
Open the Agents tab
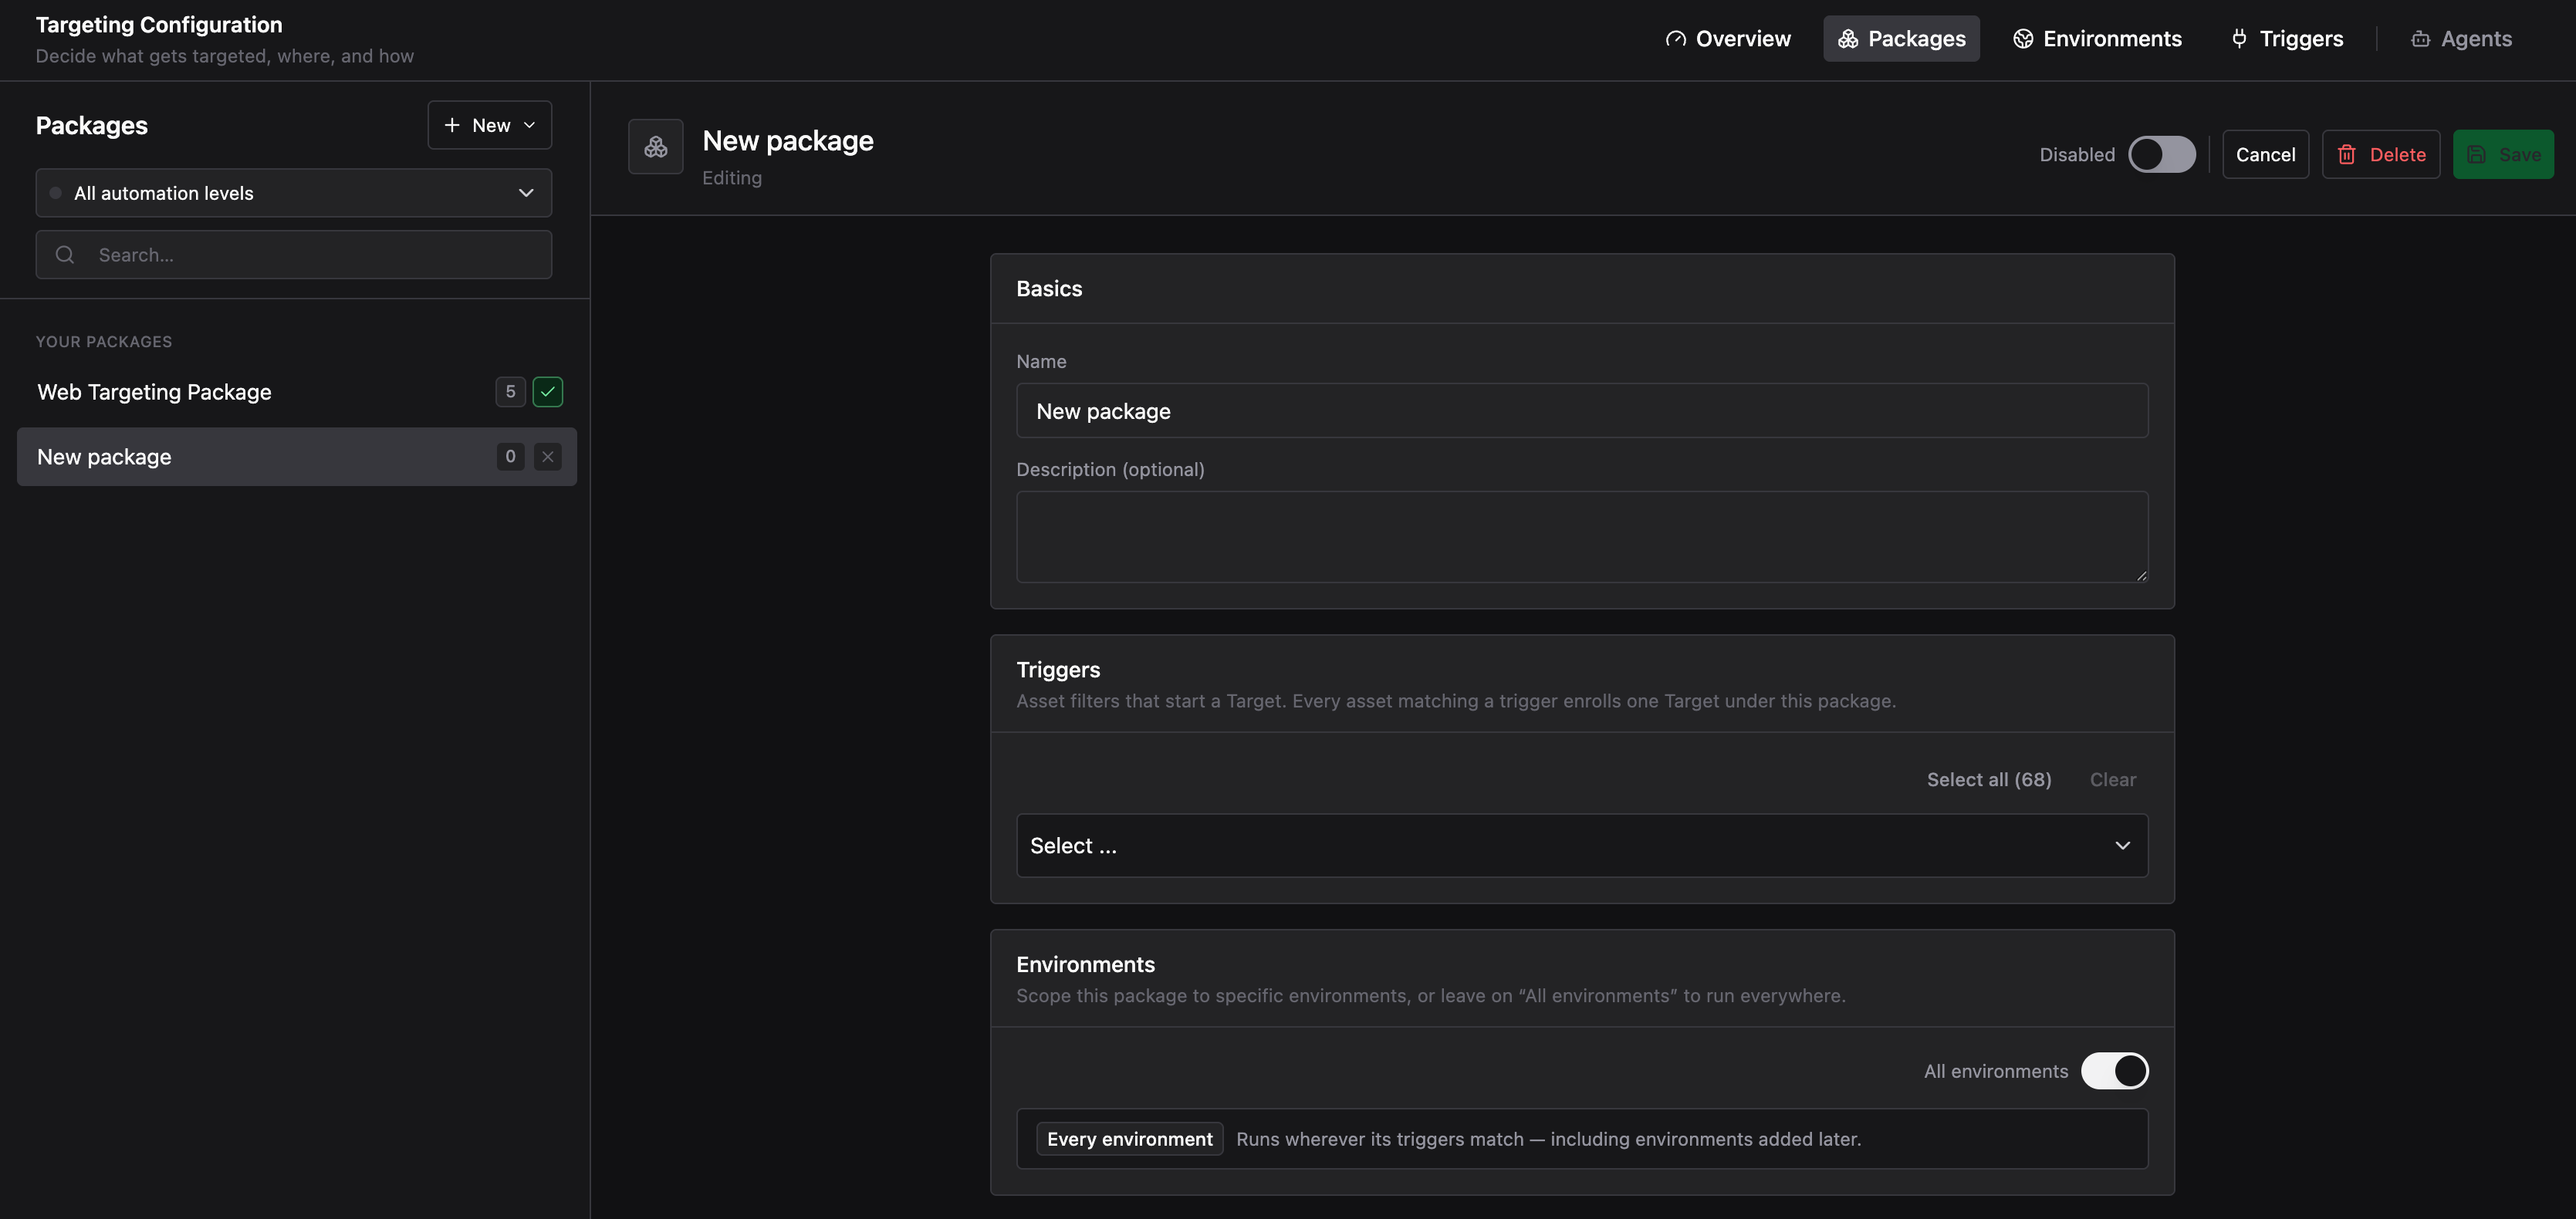pos(2461,39)
